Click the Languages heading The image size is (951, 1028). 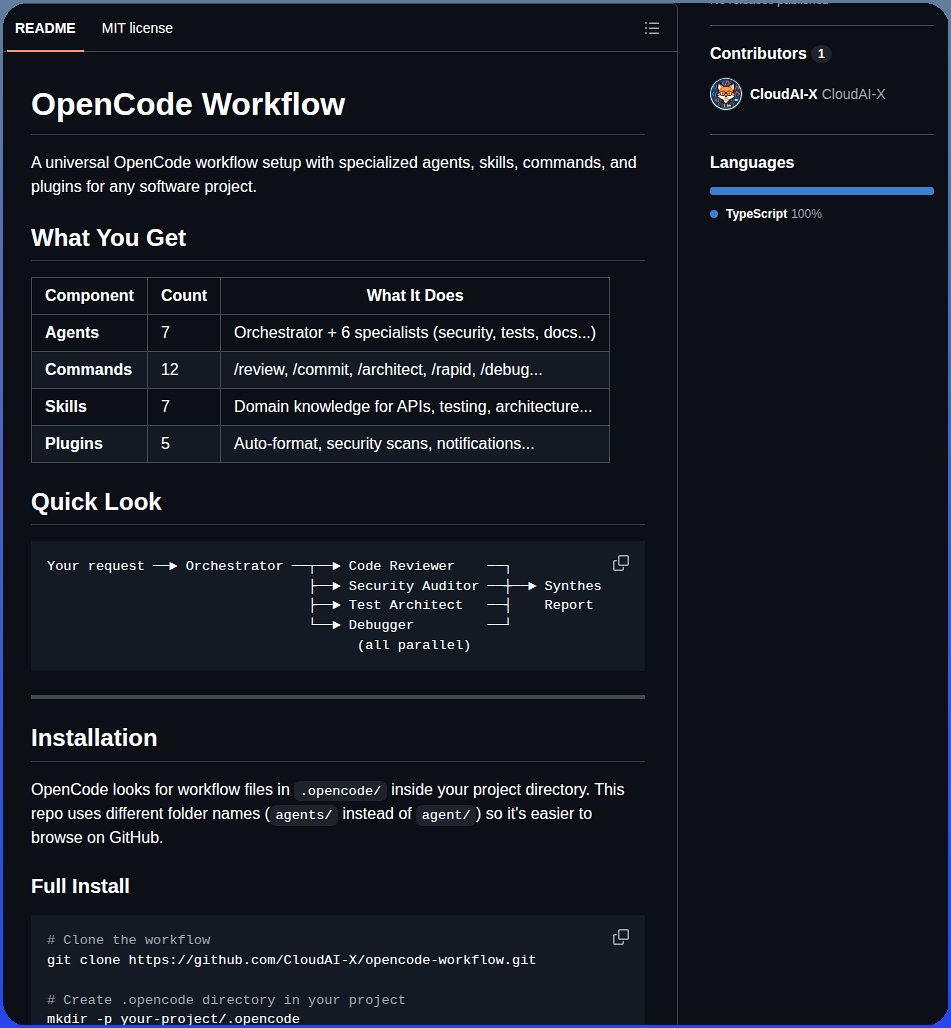[752, 163]
